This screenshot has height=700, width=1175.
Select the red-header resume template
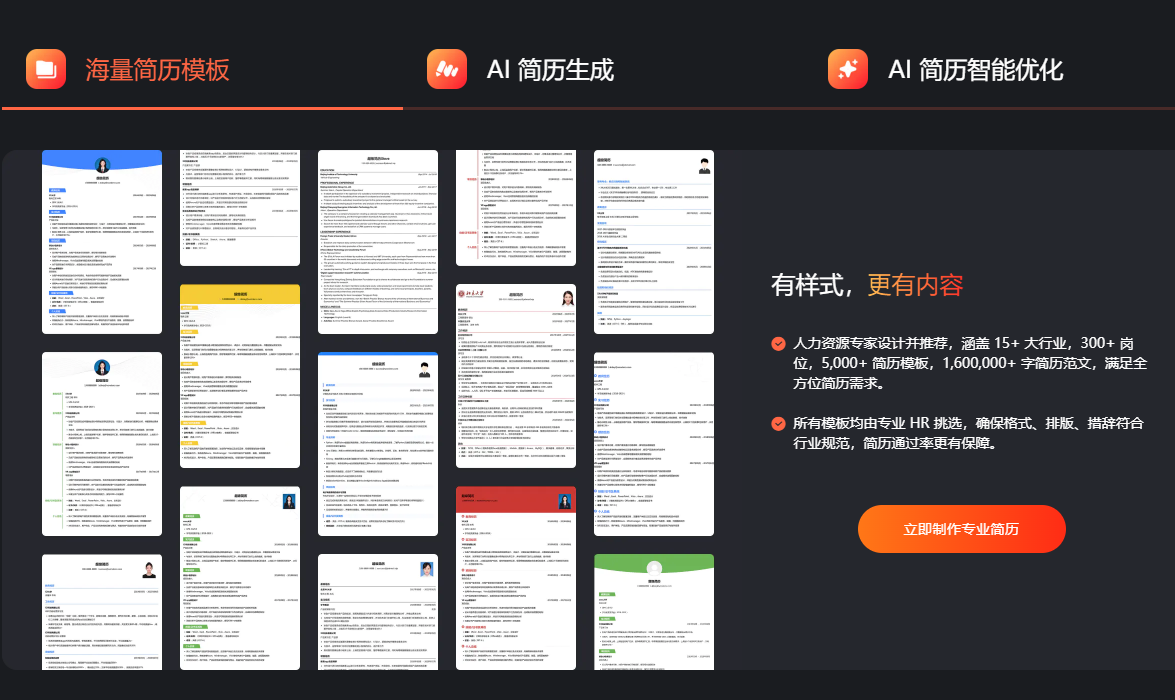516,578
